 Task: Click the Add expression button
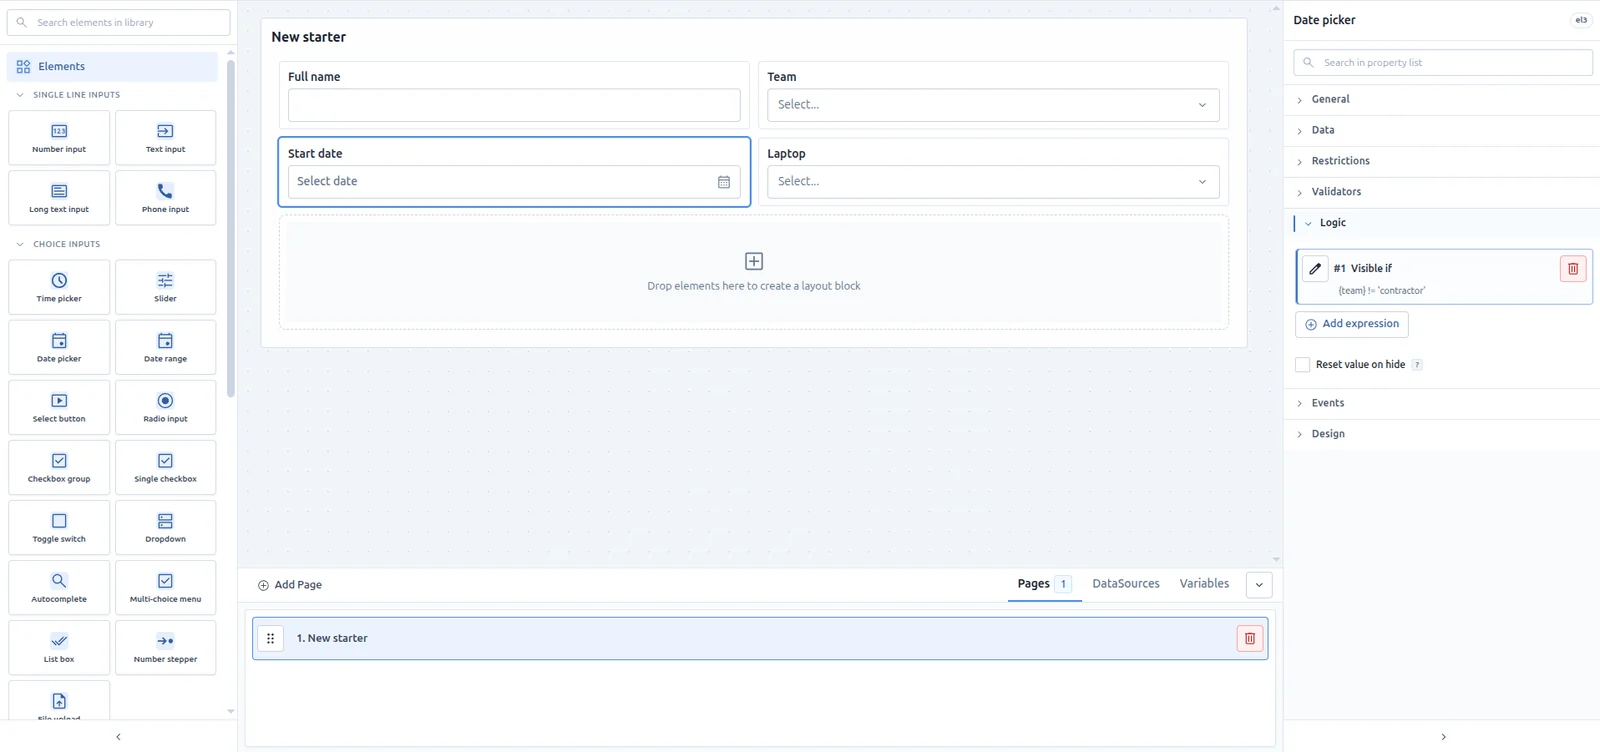pyautogui.click(x=1352, y=324)
